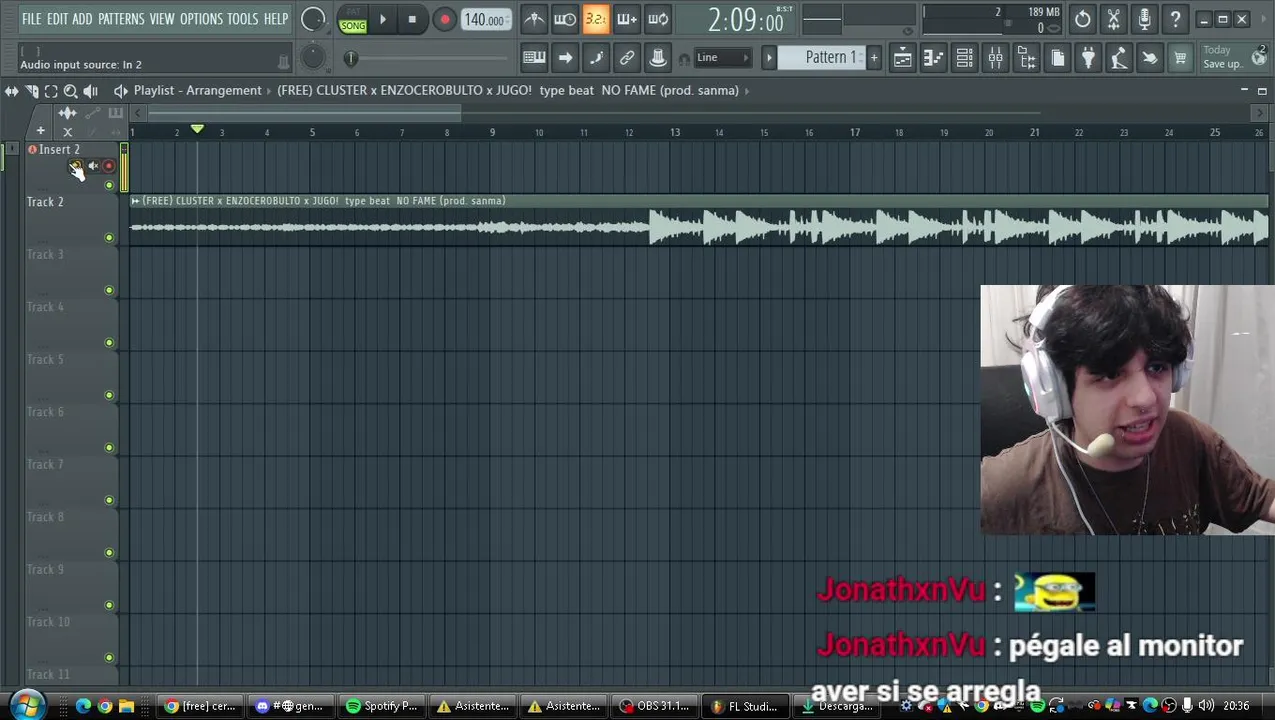
Task: Open the plugin picker plug icon
Action: click(x=1088, y=58)
